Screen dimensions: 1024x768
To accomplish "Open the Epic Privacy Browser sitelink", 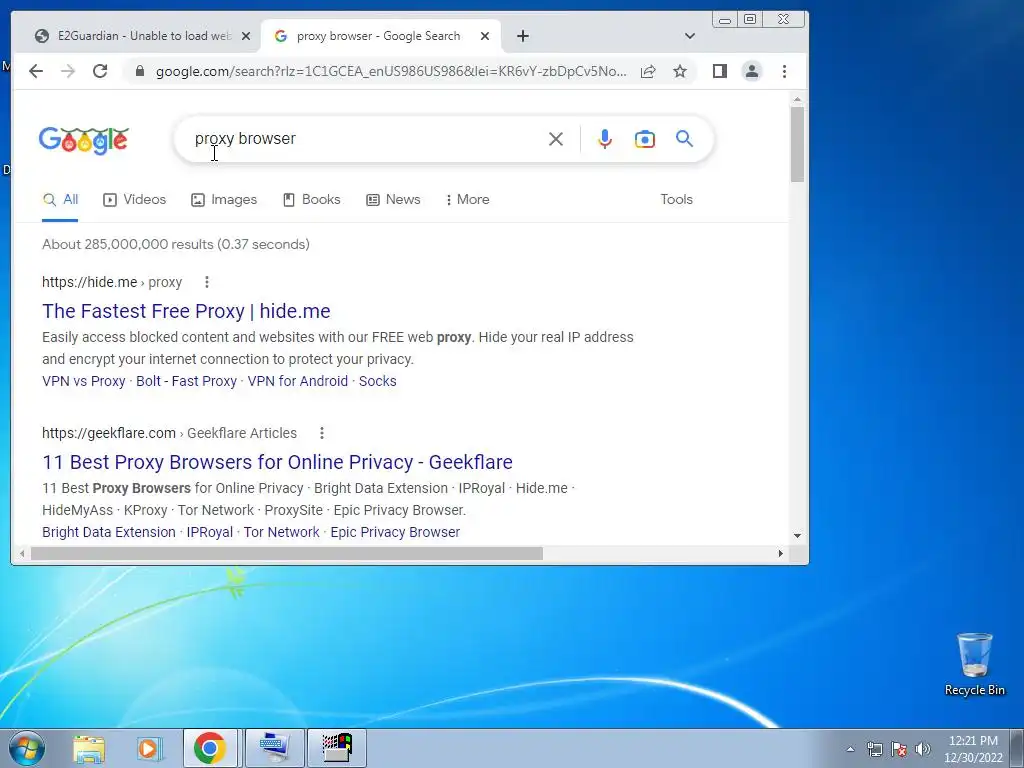I will coord(395,532).
